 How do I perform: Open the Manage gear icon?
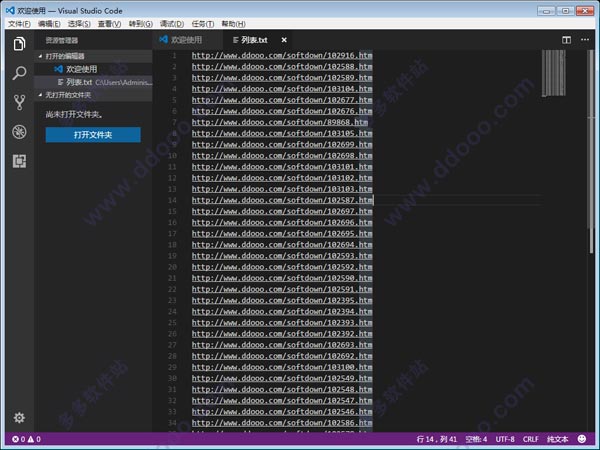click(19, 417)
